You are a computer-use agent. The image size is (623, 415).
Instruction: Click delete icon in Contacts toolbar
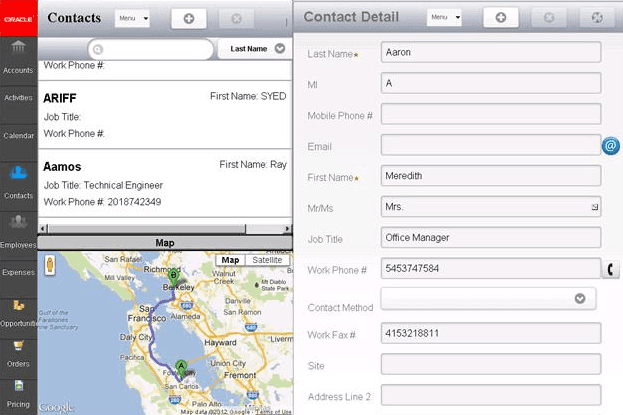tap(236, 18)
